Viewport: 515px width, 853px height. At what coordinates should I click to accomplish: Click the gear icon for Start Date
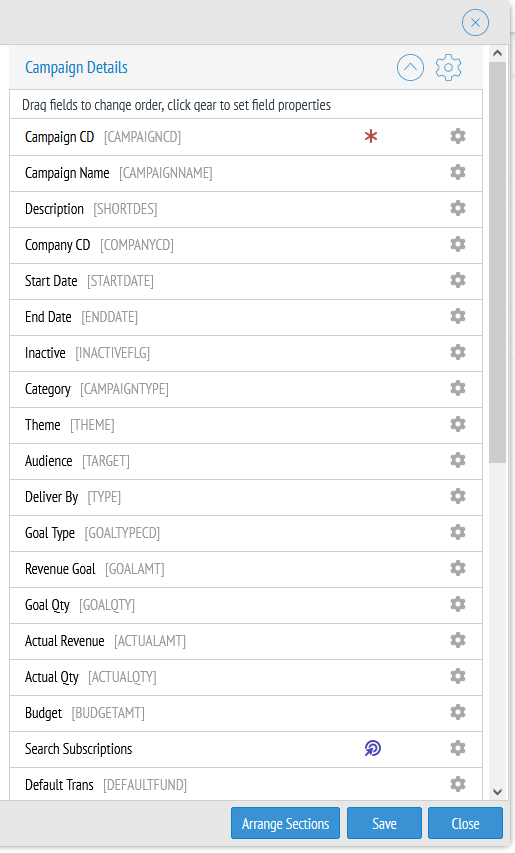click(458, 280)
